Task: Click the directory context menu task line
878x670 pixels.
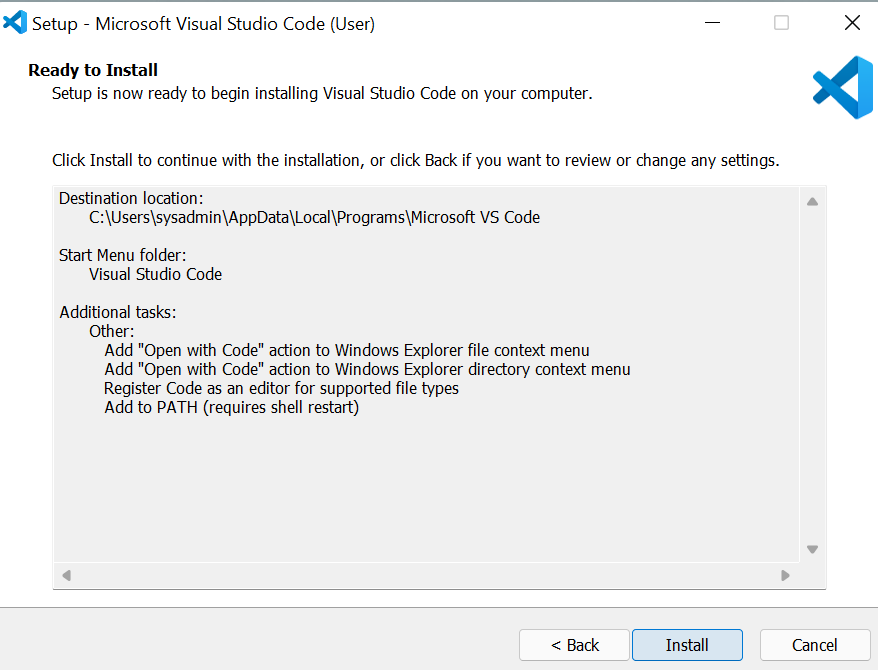Action: tap(367, 369)
